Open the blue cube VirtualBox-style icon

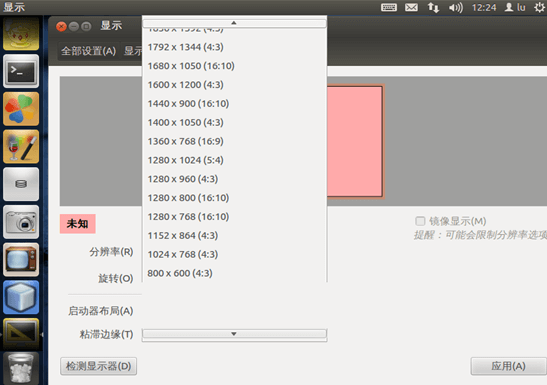pyautogui.click(x=21, y=297)
